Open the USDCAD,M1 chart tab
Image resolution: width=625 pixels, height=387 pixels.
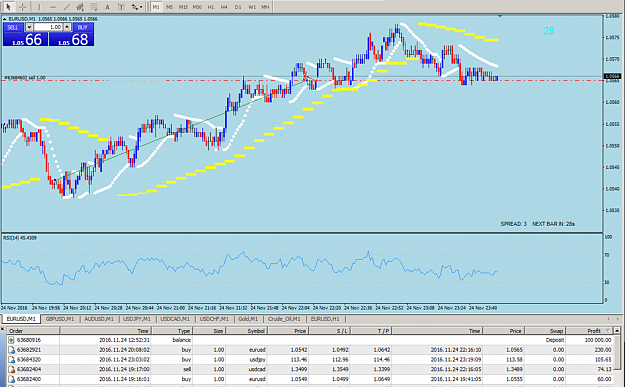pos(175,319)
